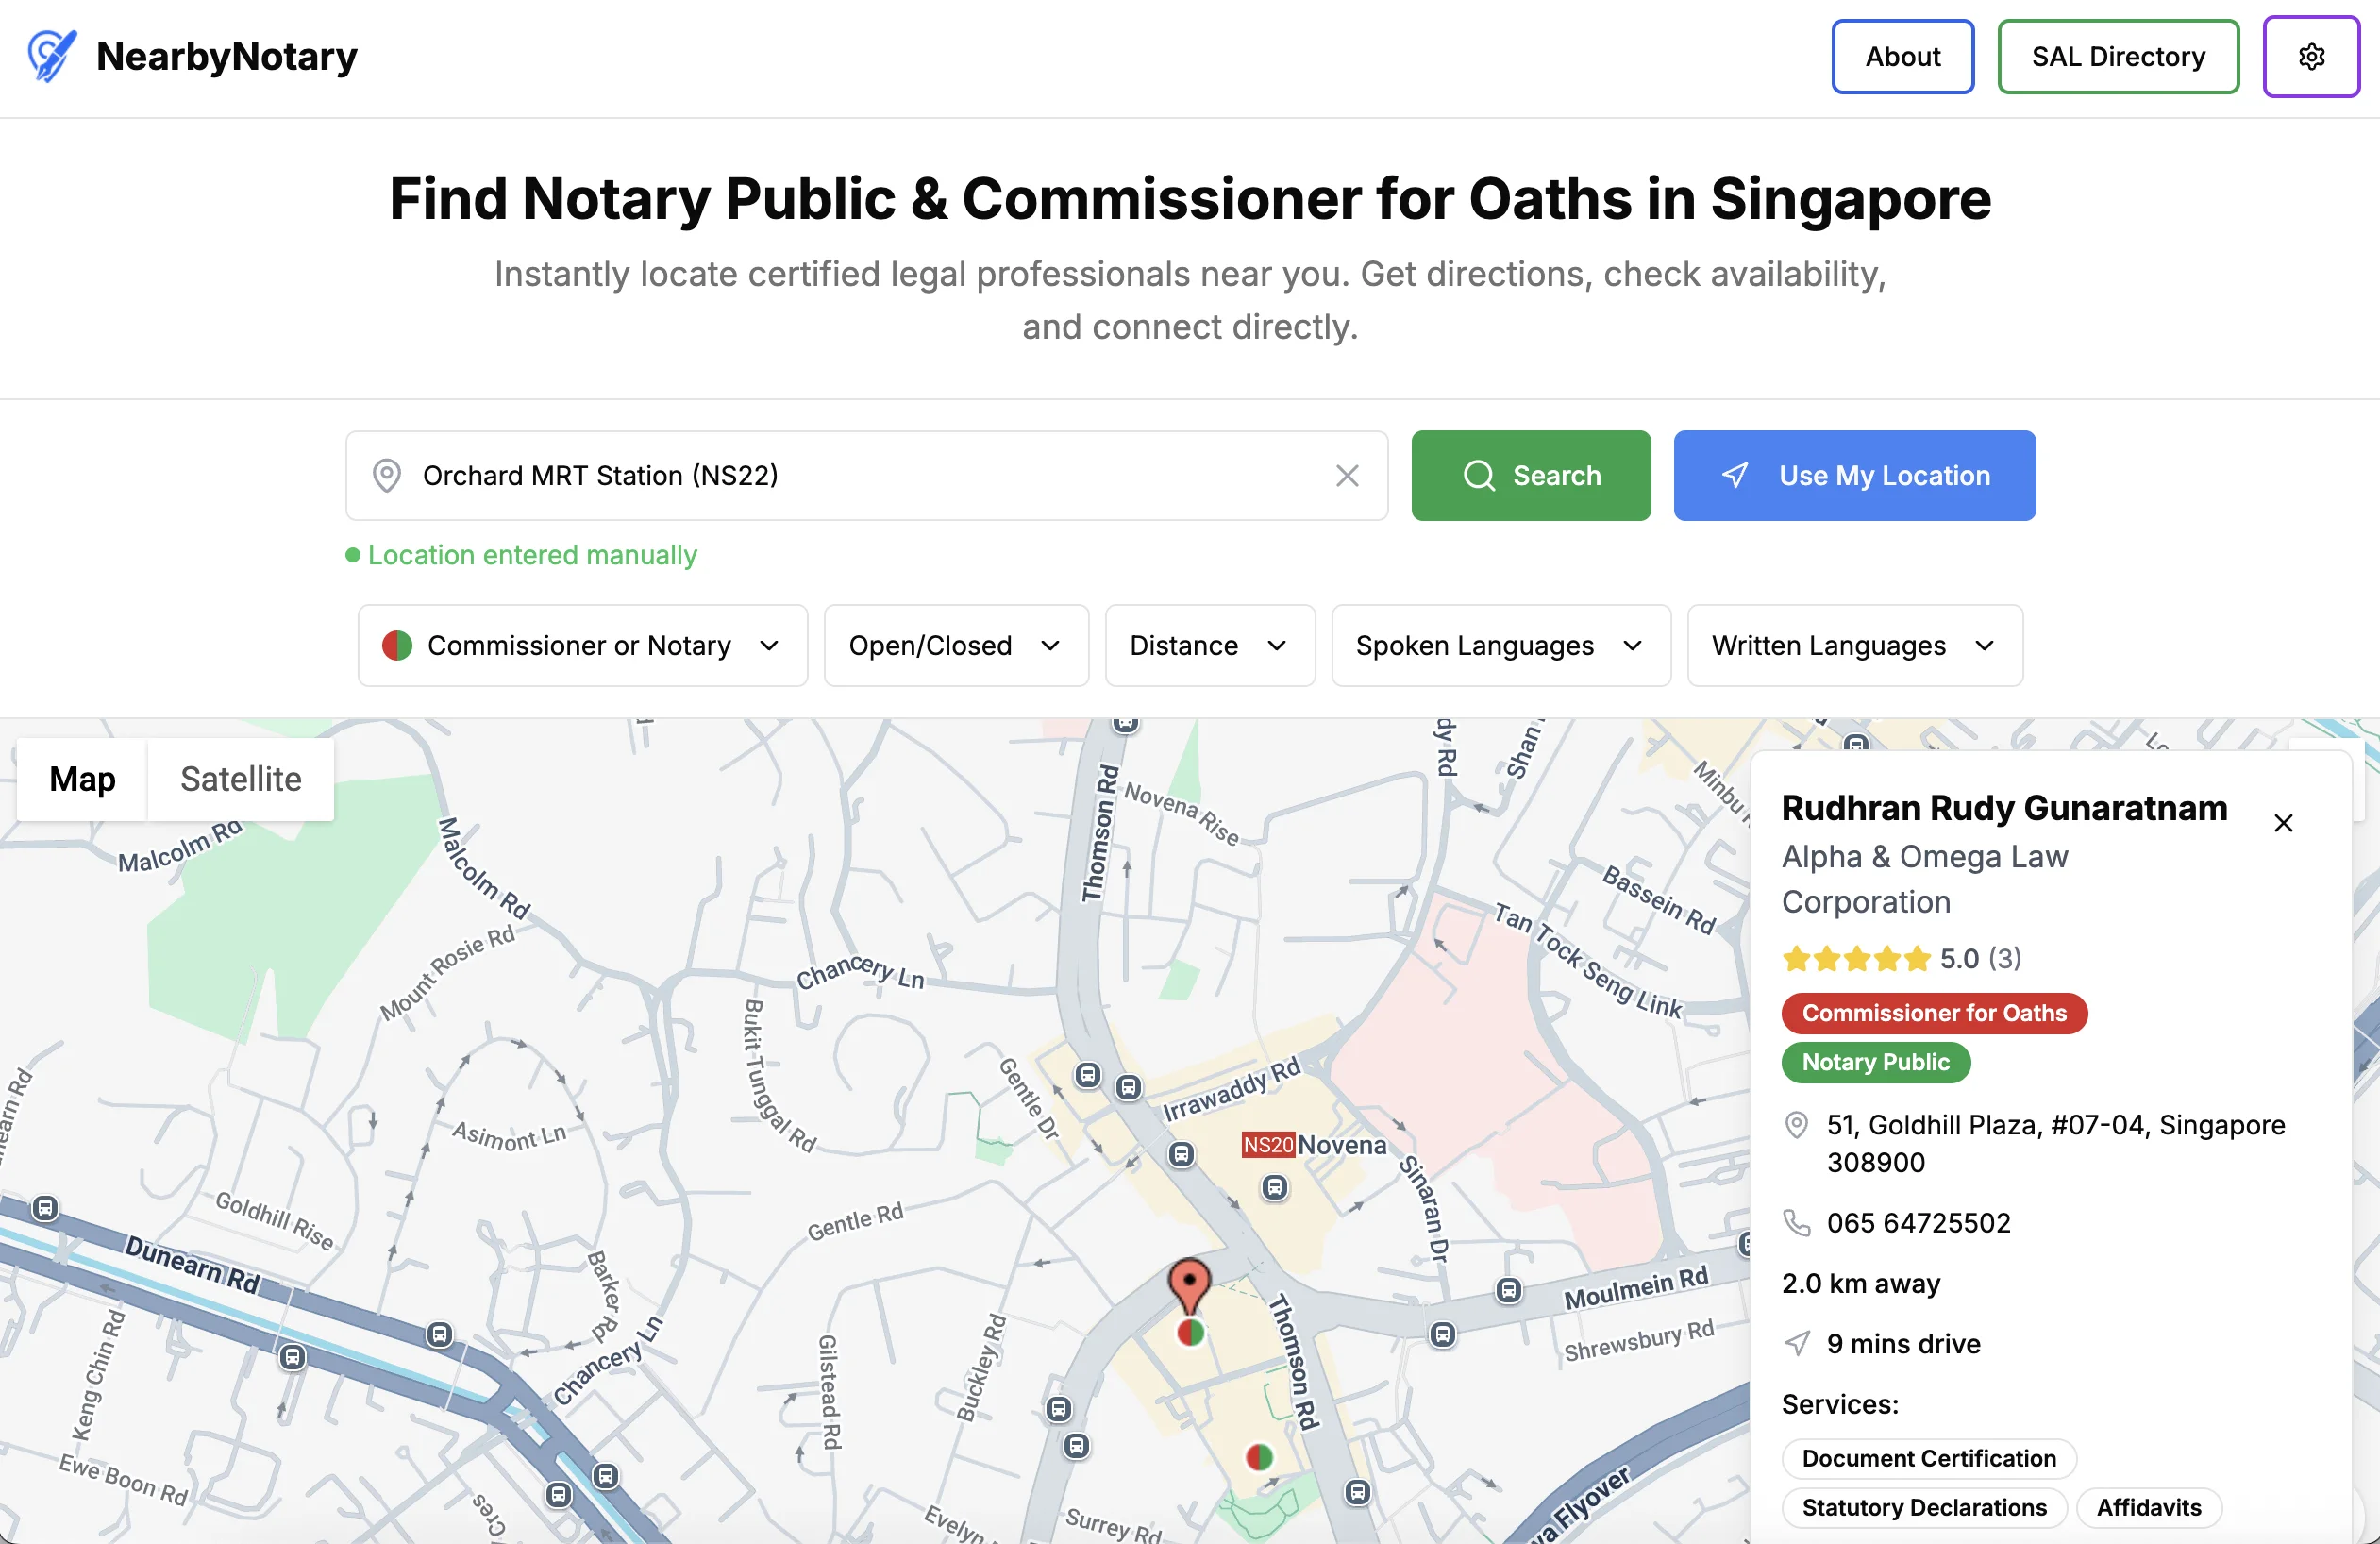Click the Statutory Declarations service tag

[1924, 1508]
